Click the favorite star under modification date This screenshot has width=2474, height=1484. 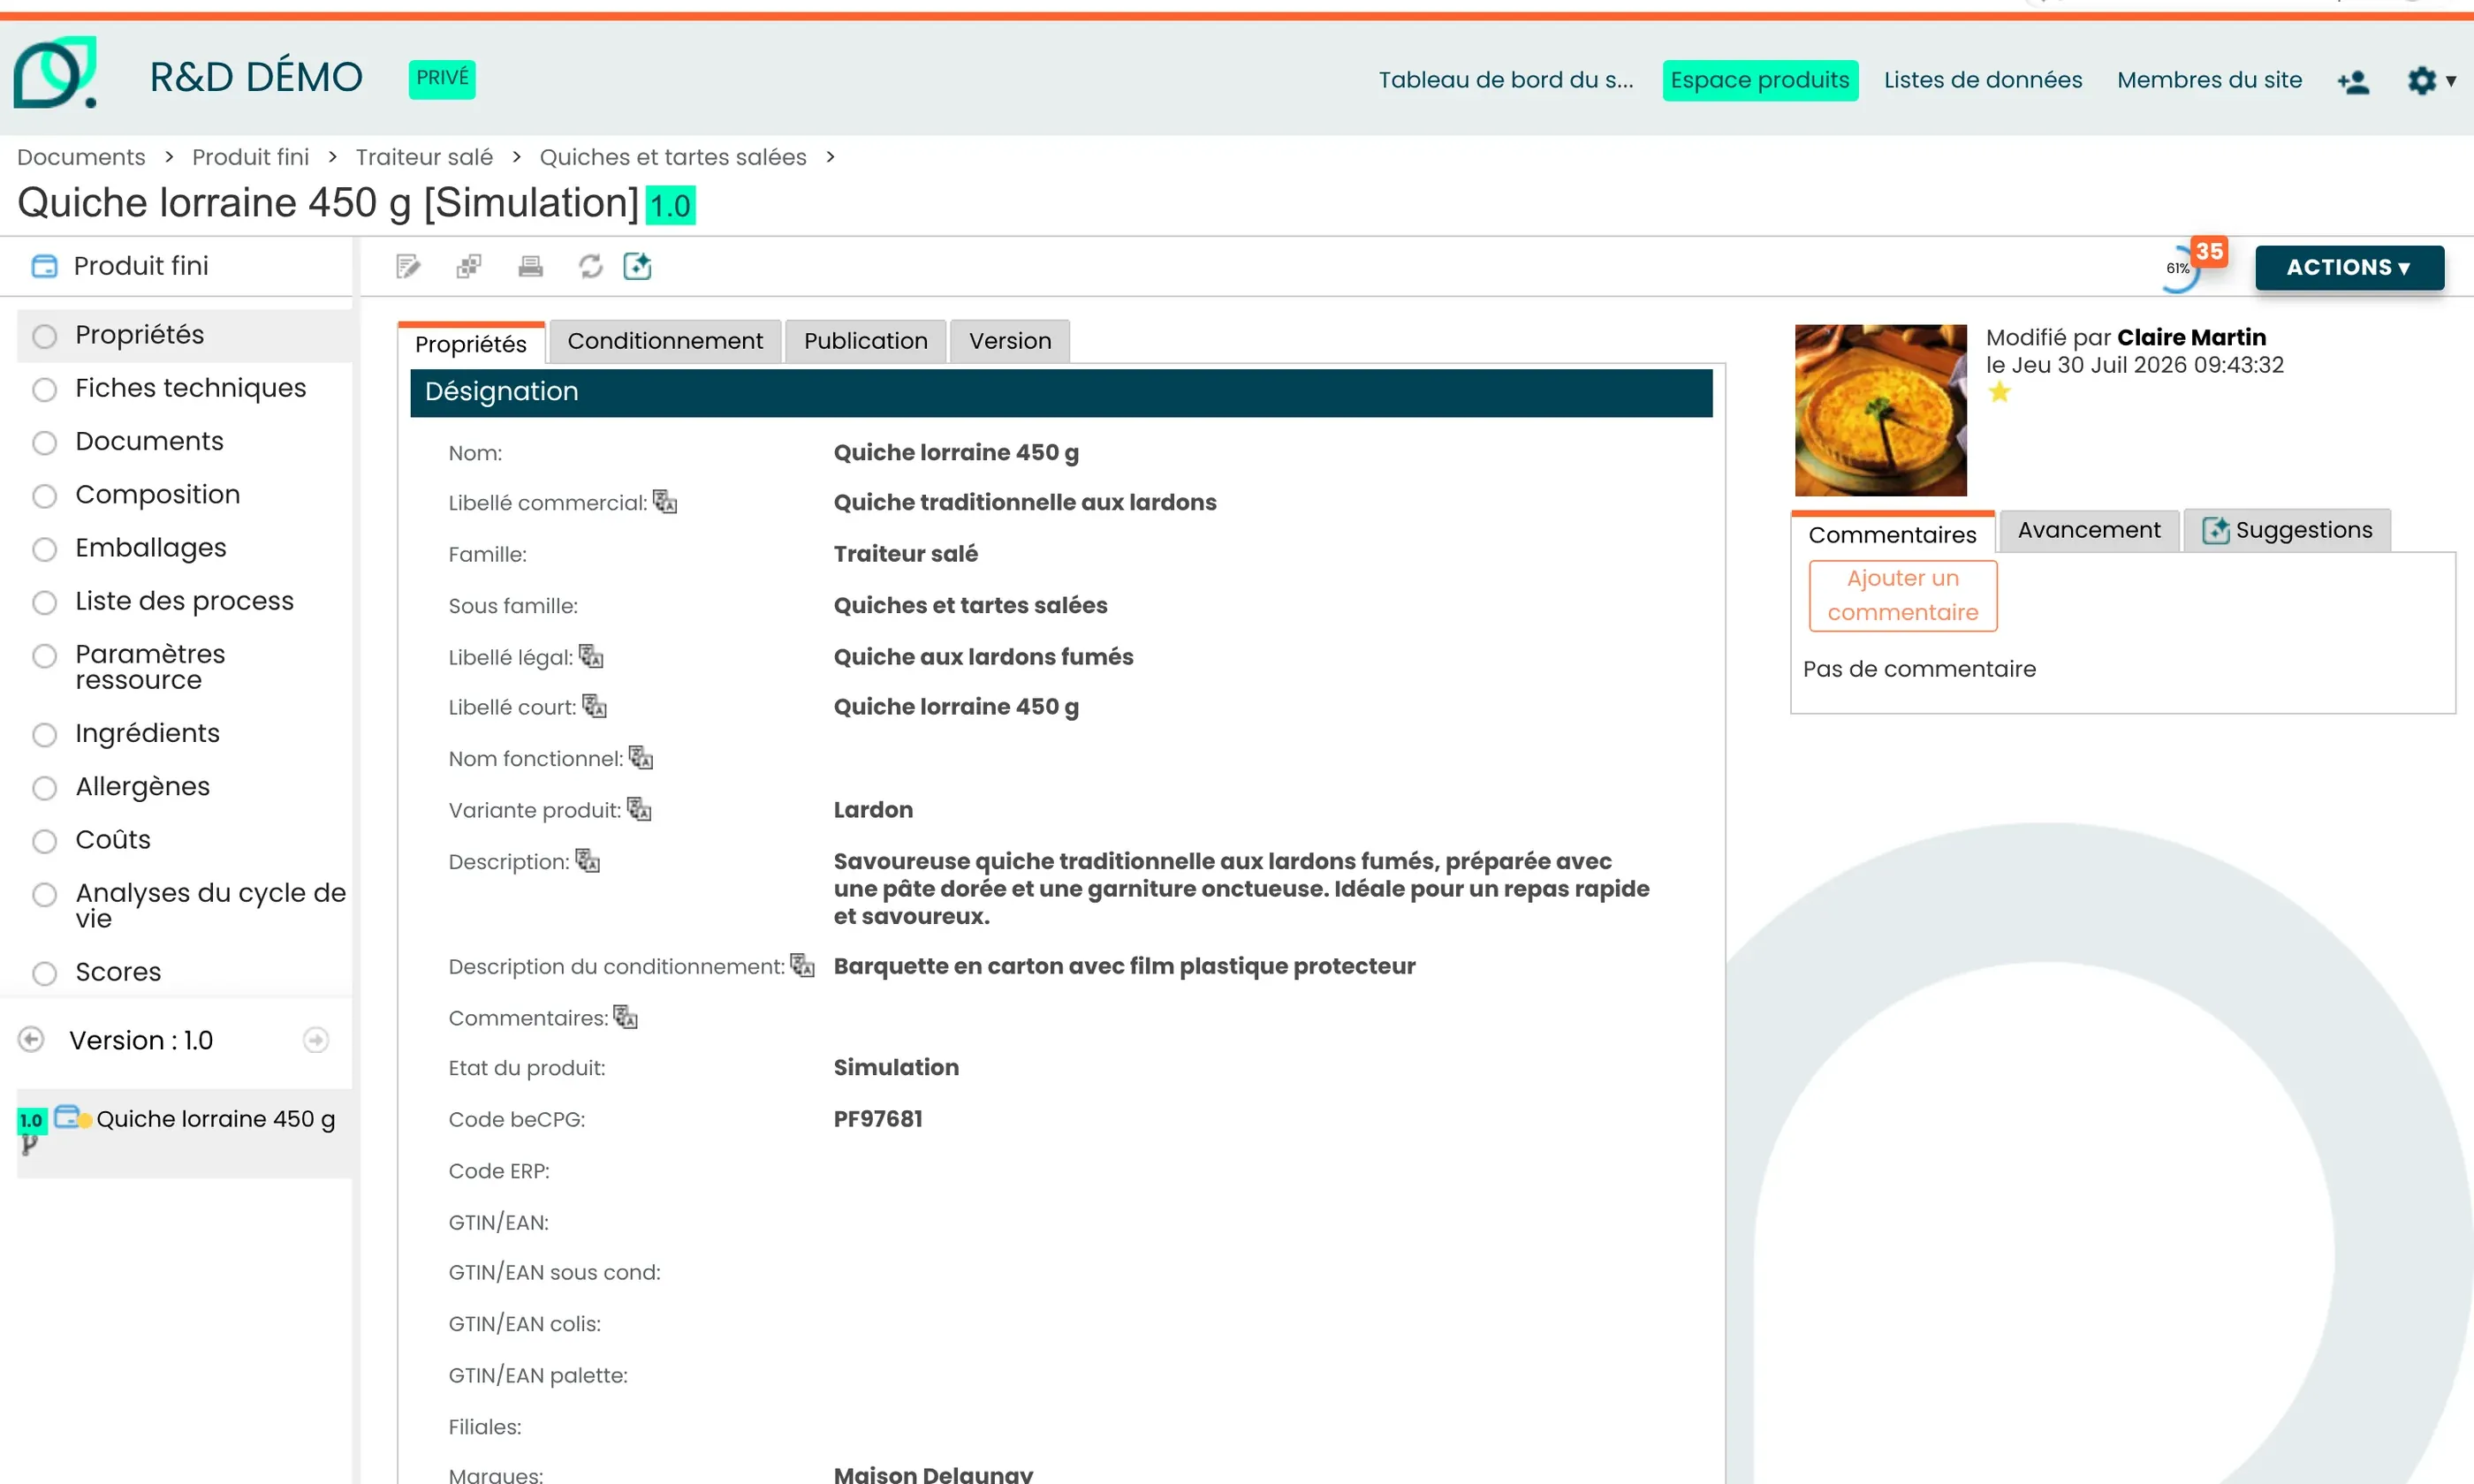(1999, 392)
